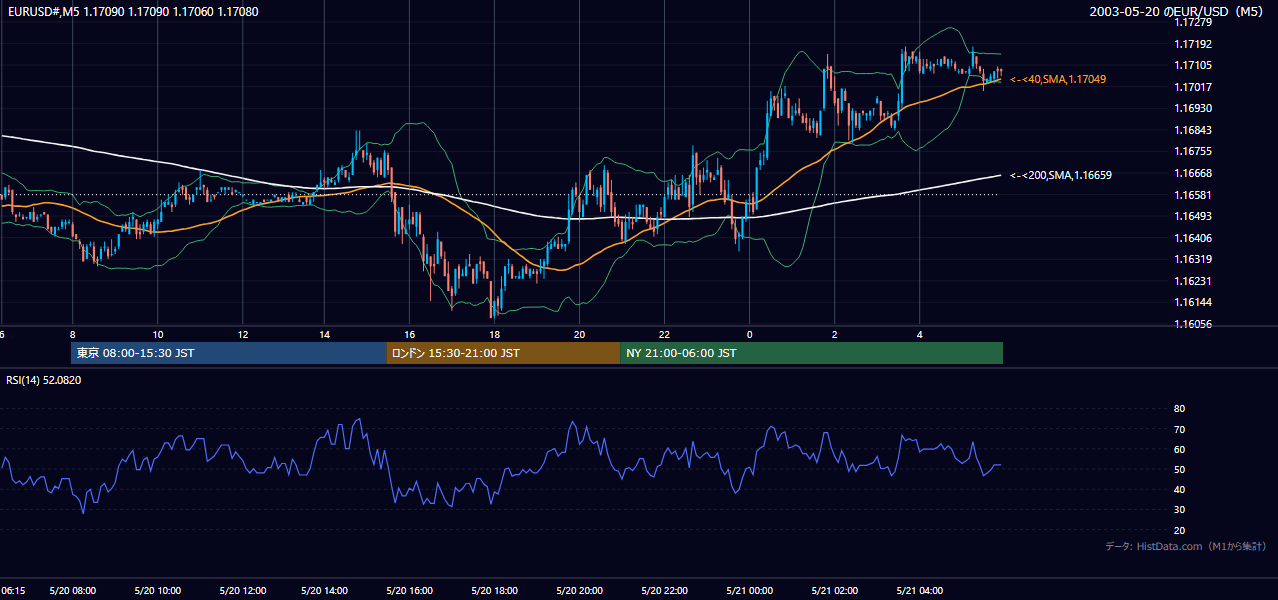Image resolution: width=1278 pixels, height=600 pixels.
Task: Click hour tick 2 under the price chart
Action: (x=834, y=334)
